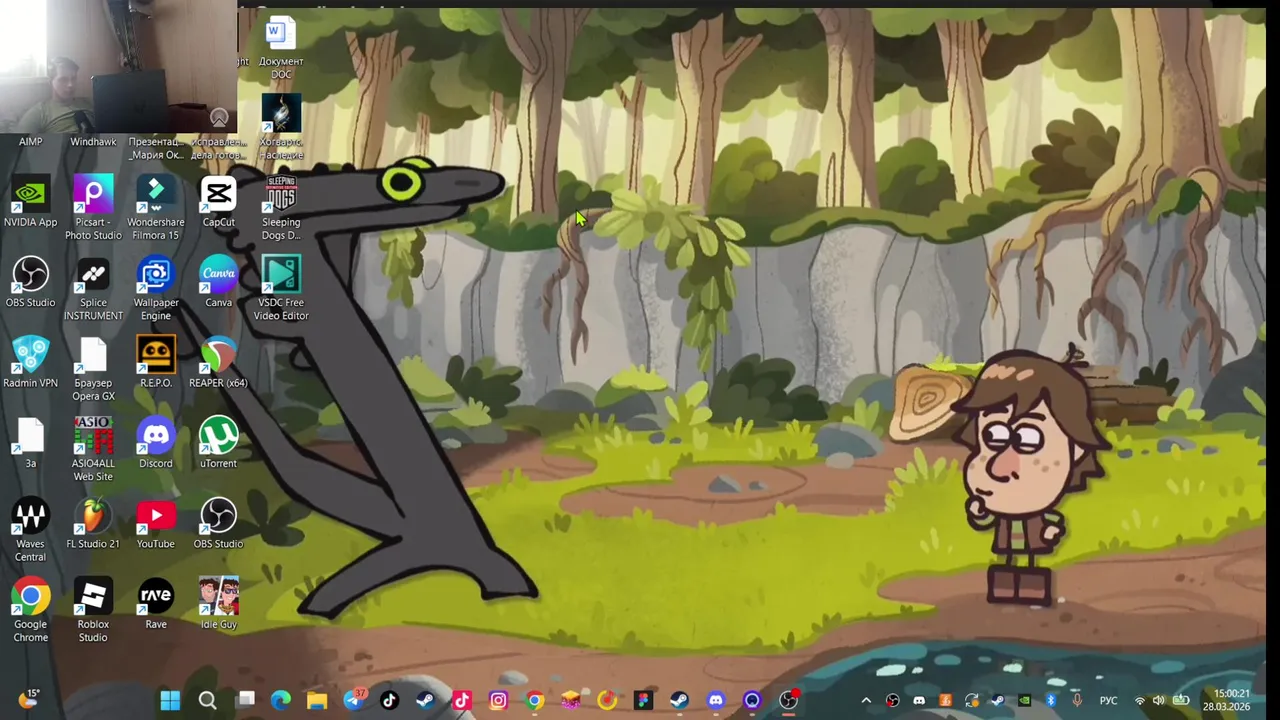Image resolution: width=1280 pixels, height=720 pixels.
Task: Open OBS Studio icon beside YouTube shortcut
Action: 218,524
